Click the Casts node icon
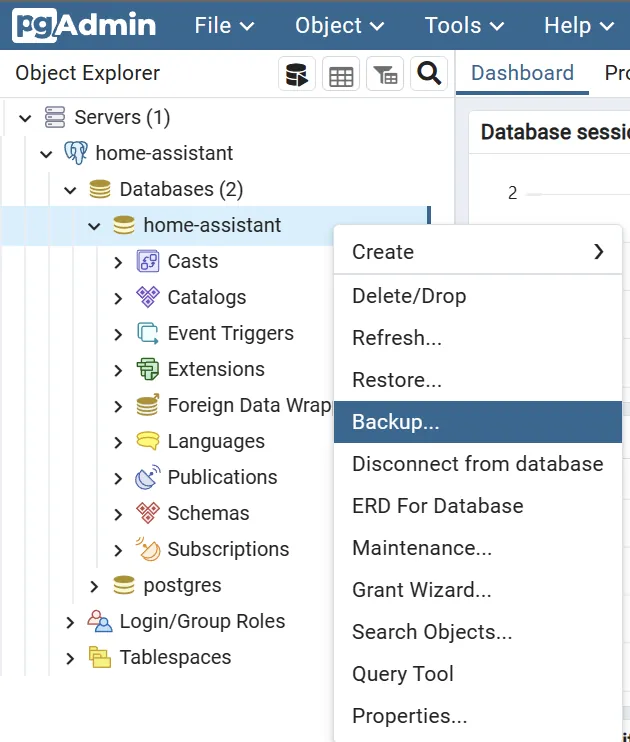Screen dimensions: 630x742 coord(148,261)
